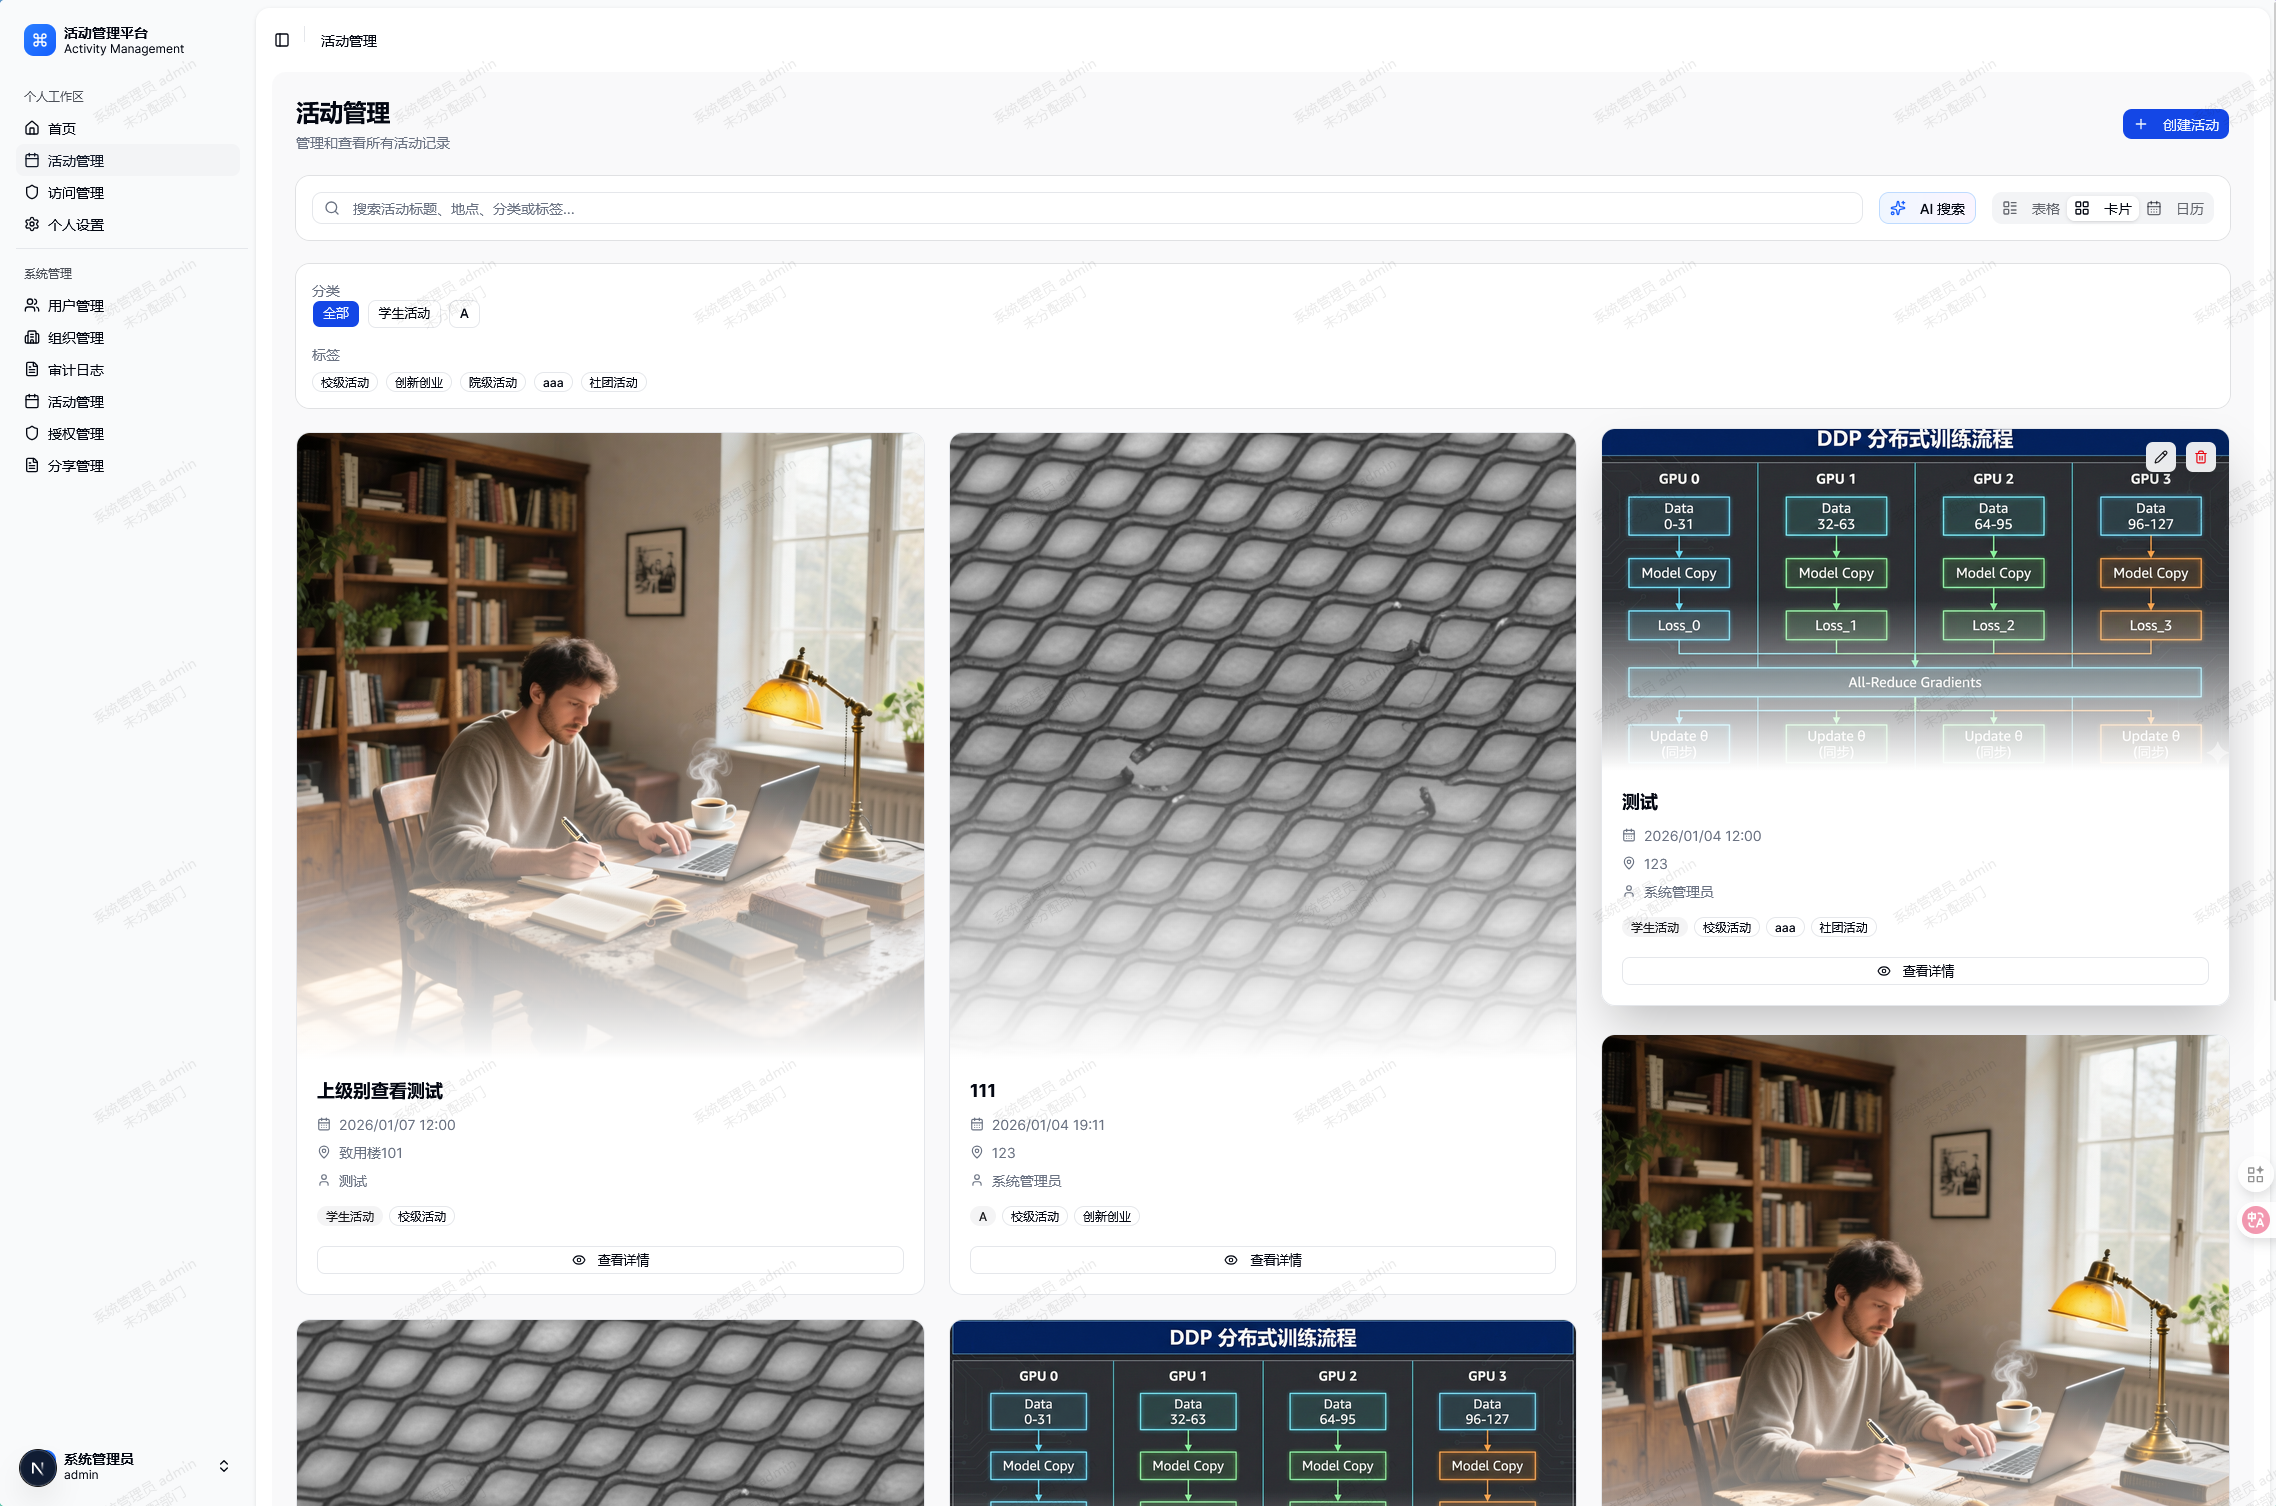
Task: Click the 创建活动 button
Action: point(2175,125)
